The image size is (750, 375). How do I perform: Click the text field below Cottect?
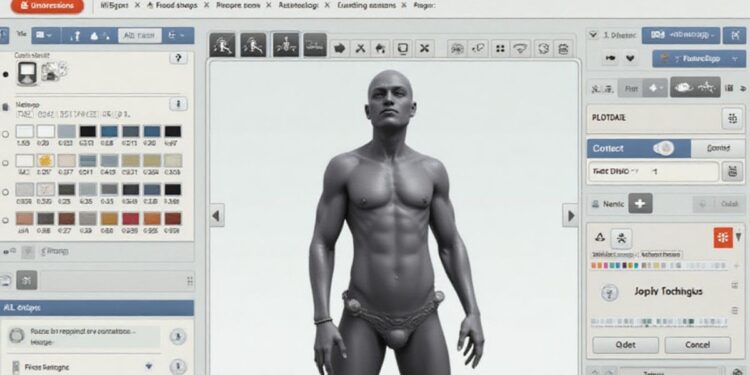pos(653,172)
